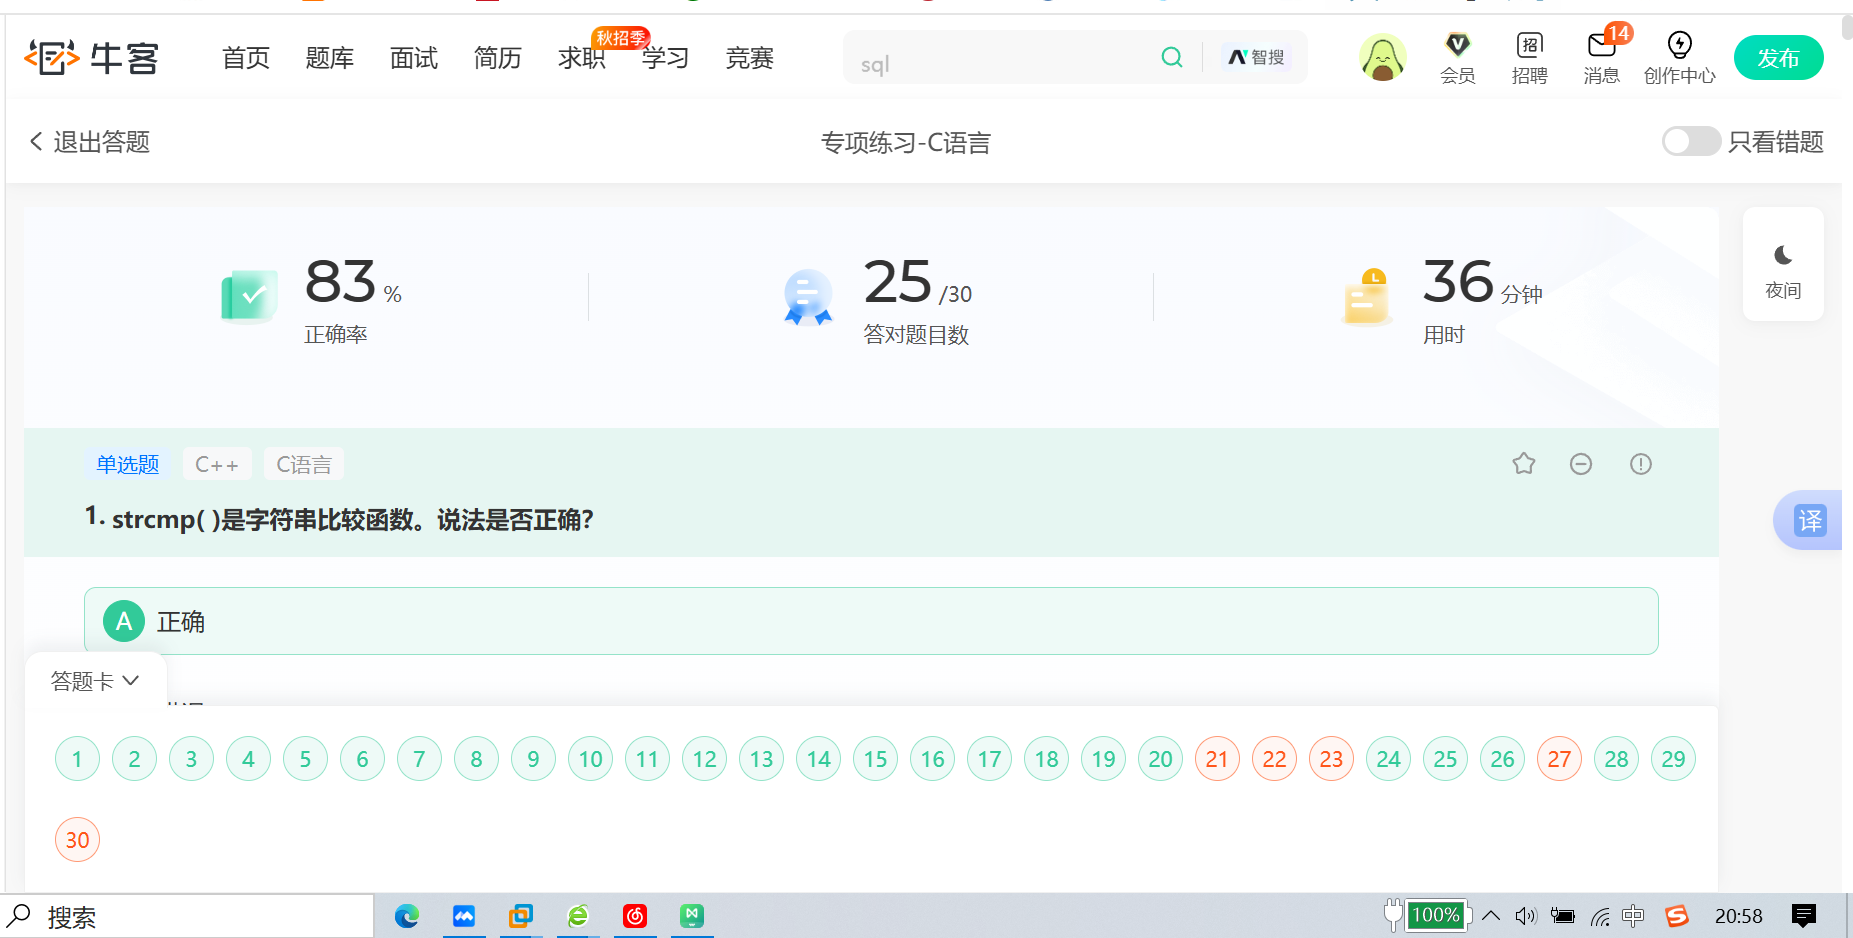Viewport: 1853px width, 938px height.
Task: Click the 牛客 logo
Action: tap(91, 57)
